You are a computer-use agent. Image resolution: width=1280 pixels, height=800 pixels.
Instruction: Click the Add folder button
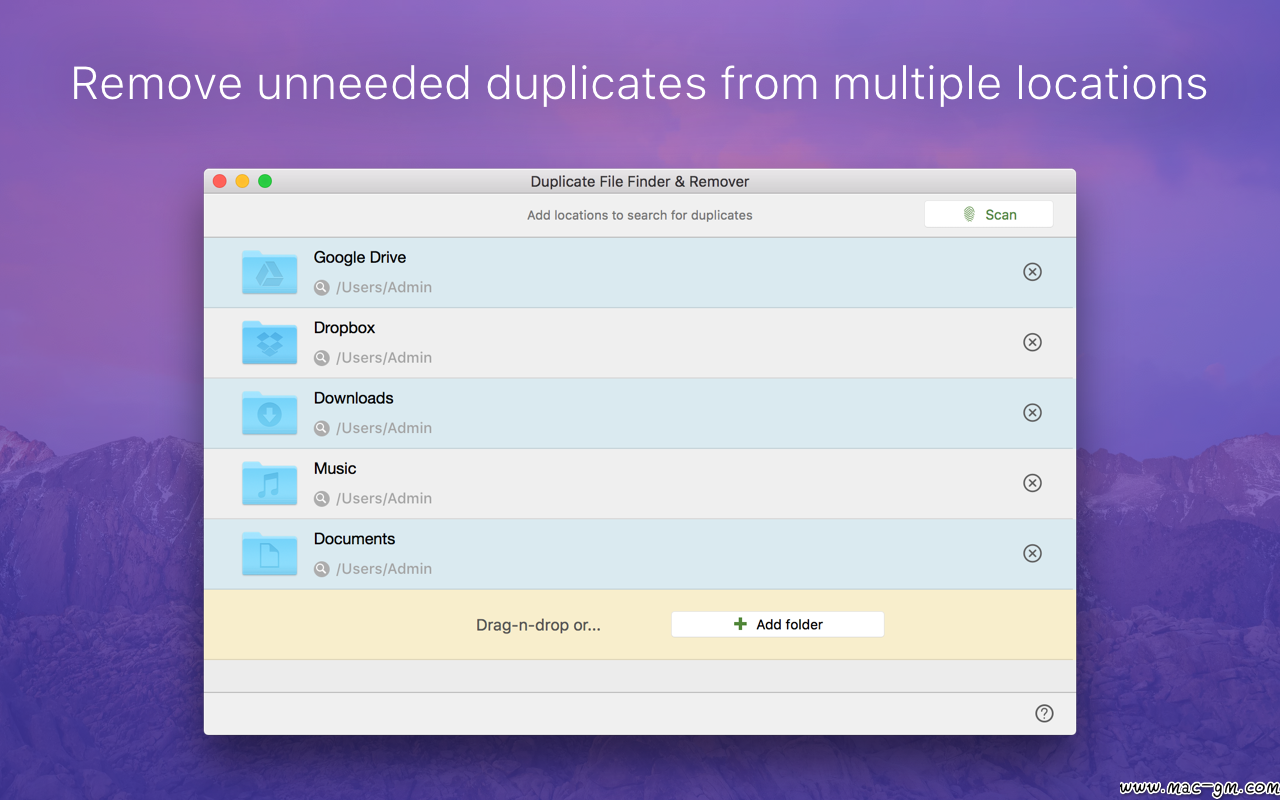point(777,624)
